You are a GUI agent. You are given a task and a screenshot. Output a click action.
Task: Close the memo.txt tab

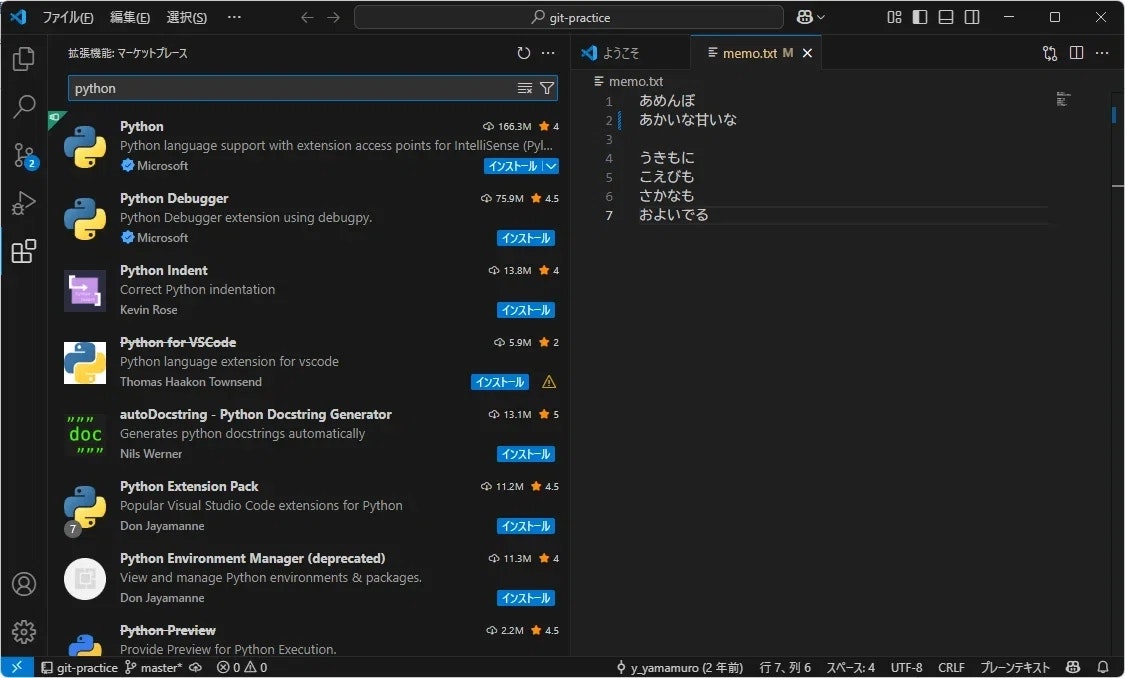pos(807,53)
